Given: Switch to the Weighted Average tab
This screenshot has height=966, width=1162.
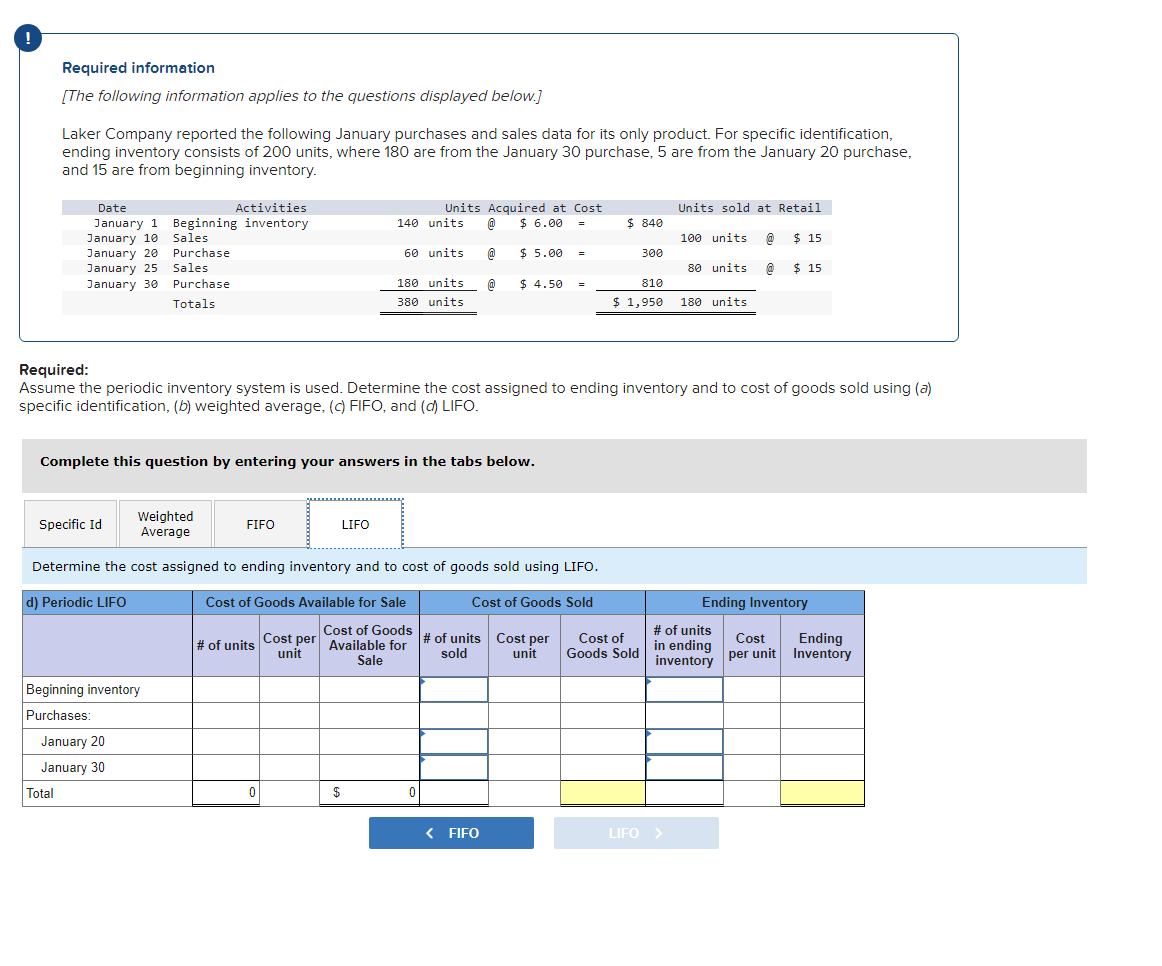Looking at the screenshot, I should 165,524.
